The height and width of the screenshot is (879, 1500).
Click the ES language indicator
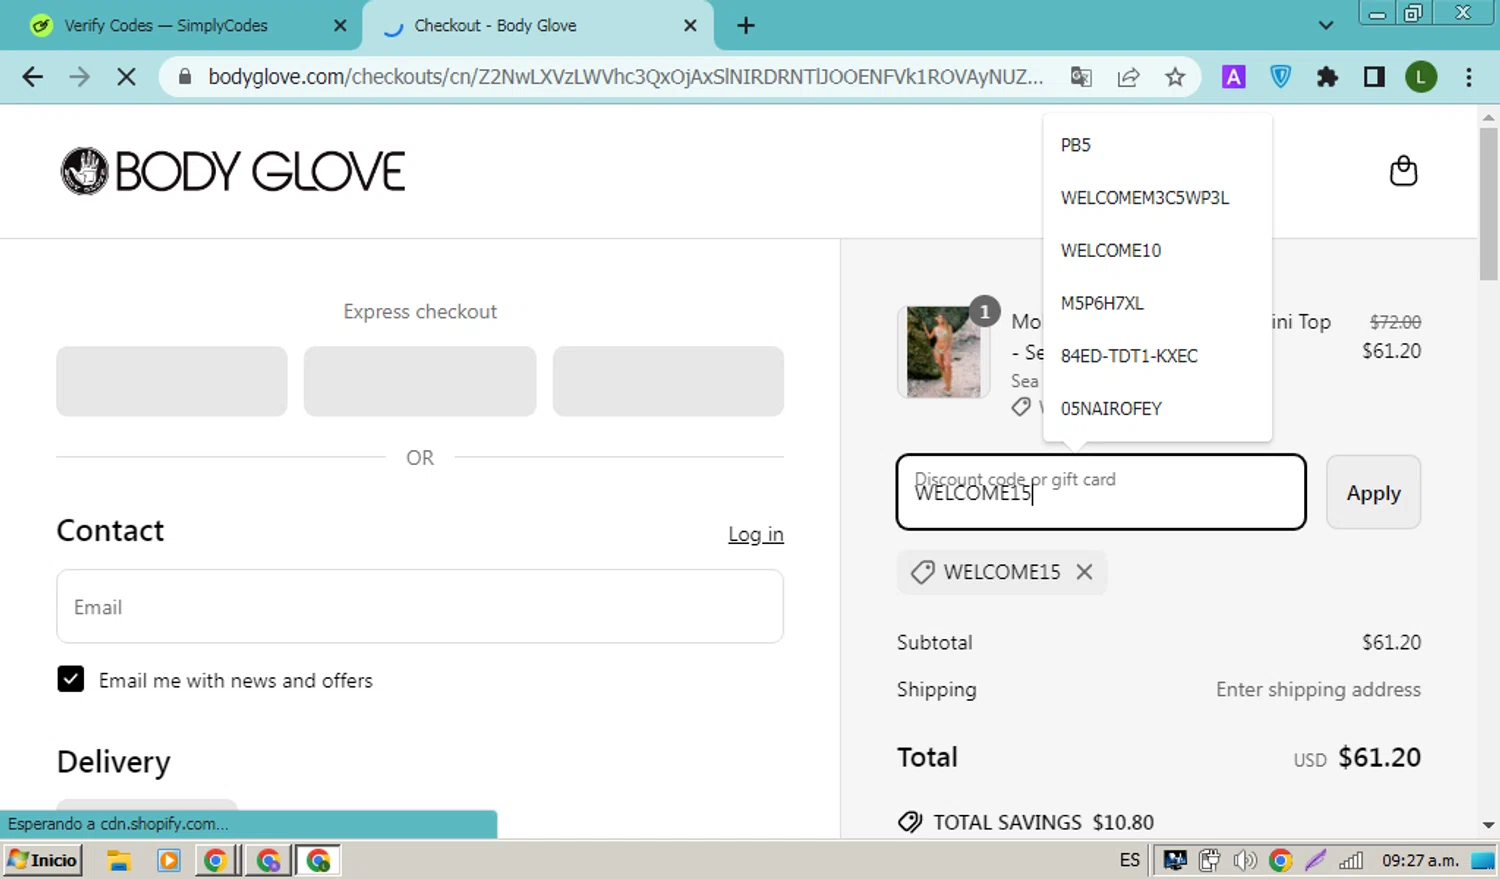click(x=1130, y=860)
